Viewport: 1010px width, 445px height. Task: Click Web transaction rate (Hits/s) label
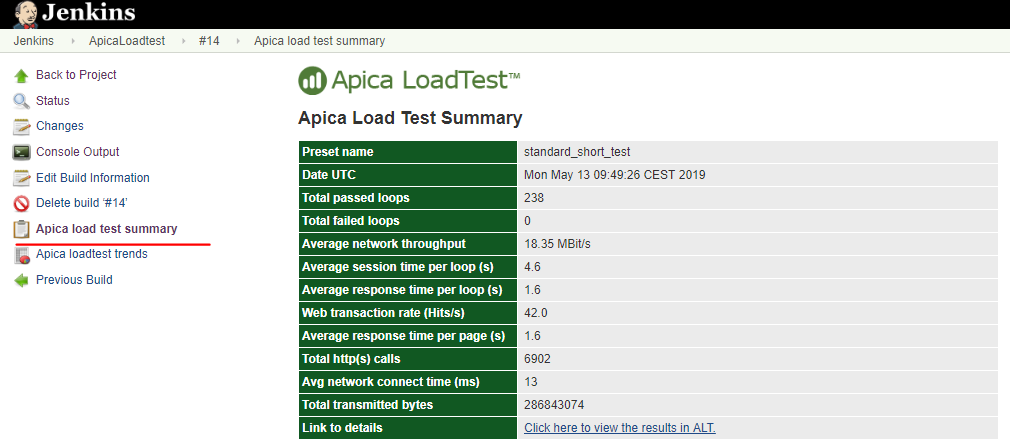pyautogui.click(x=383, y=313)
